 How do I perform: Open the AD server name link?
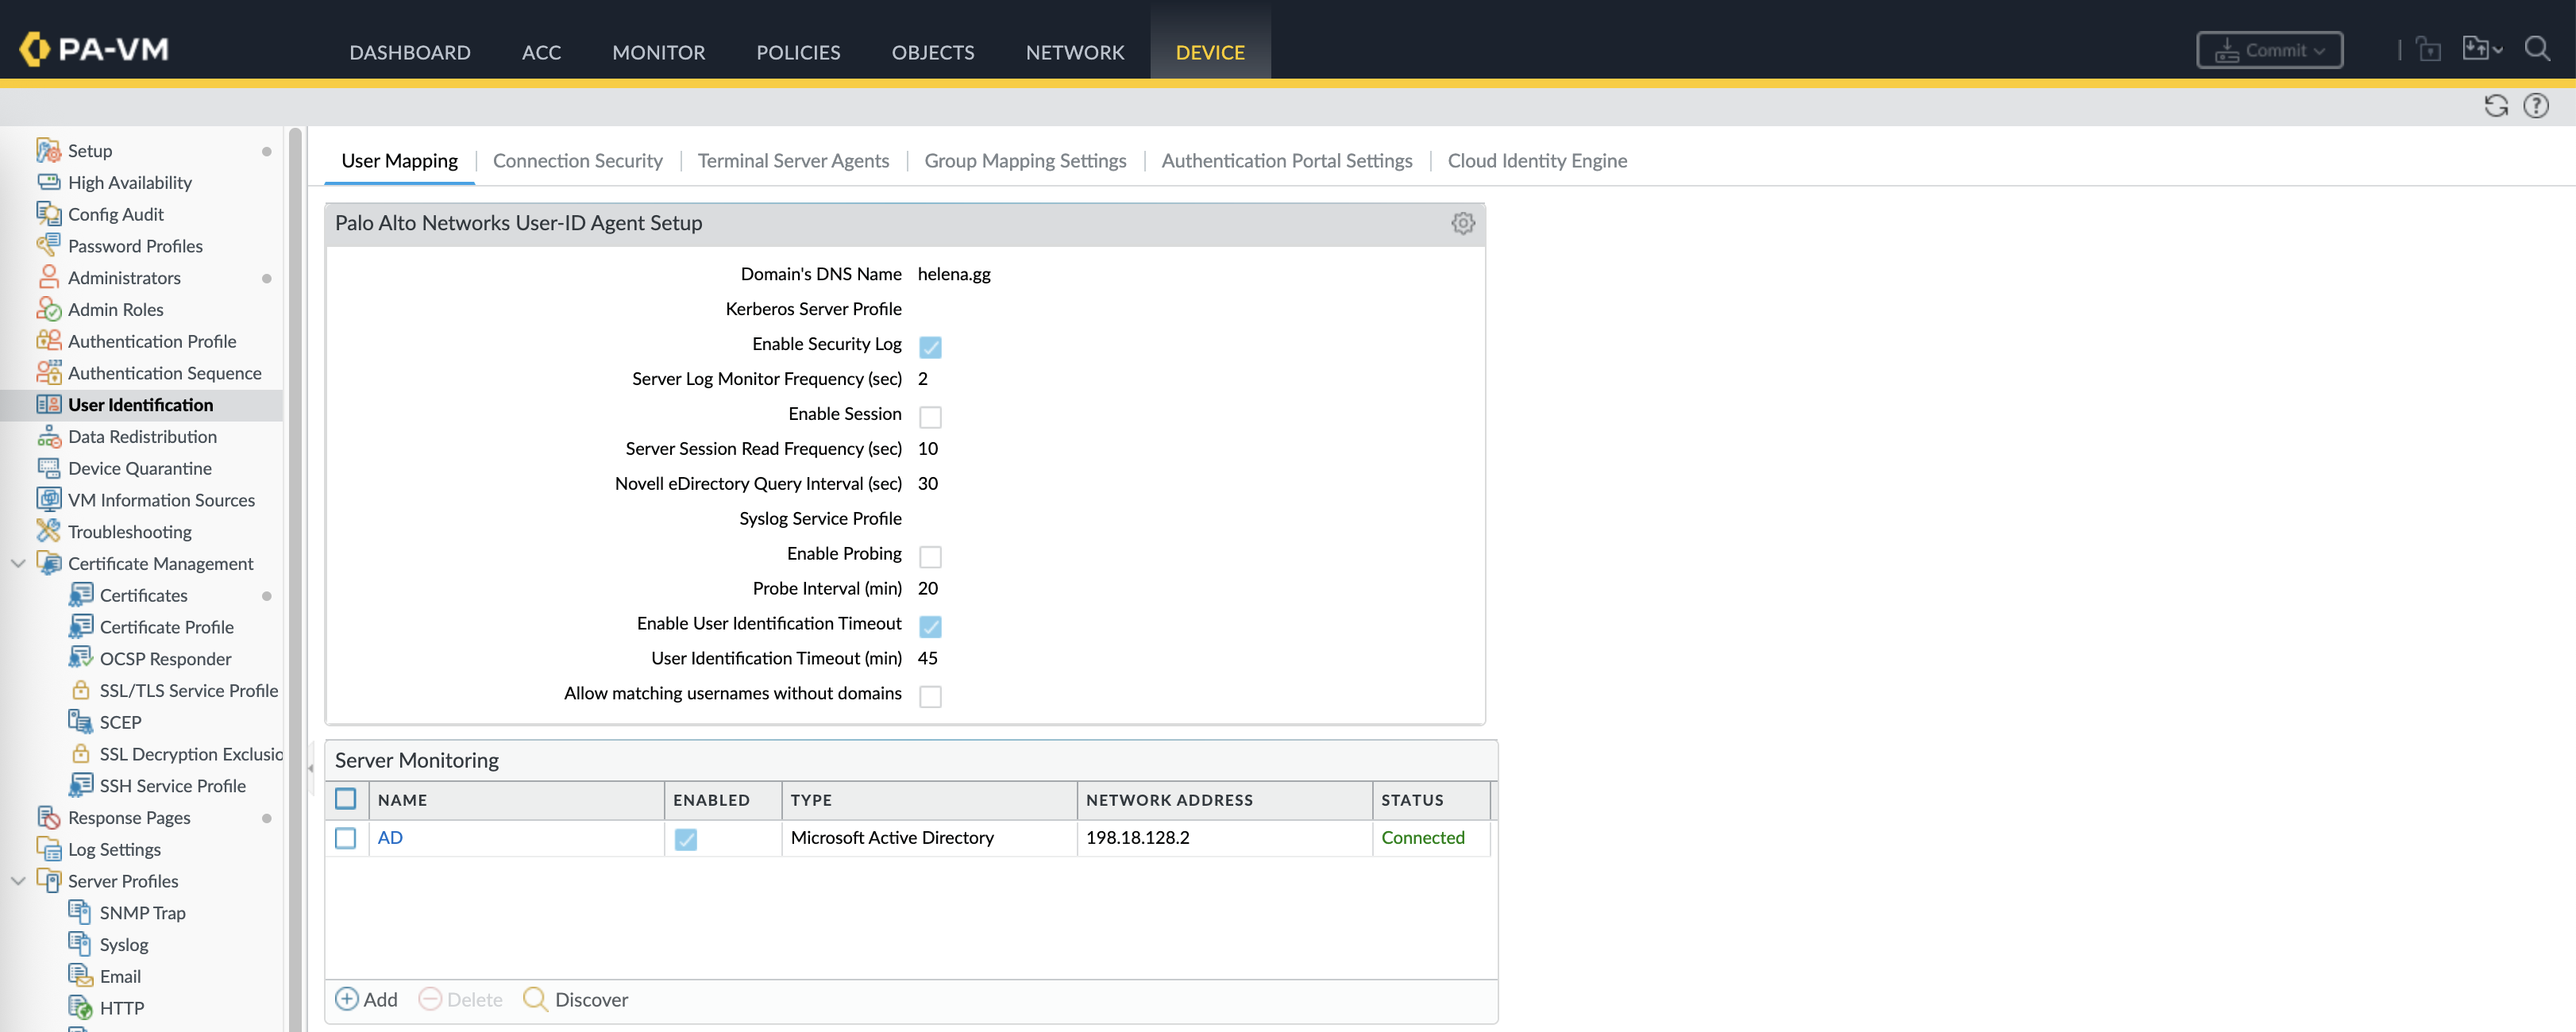coord(390,838)
